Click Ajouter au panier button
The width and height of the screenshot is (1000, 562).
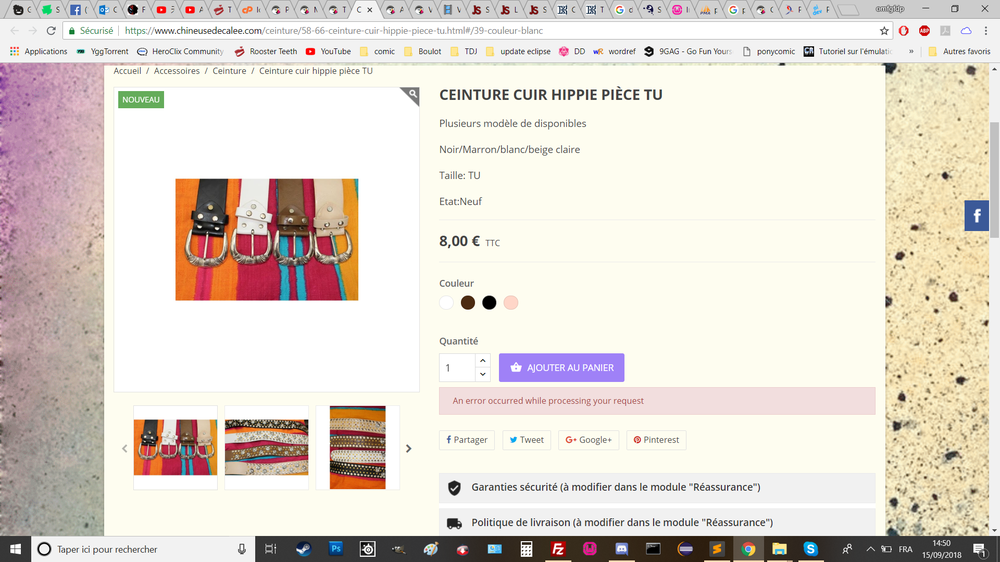tap(561, 367)
